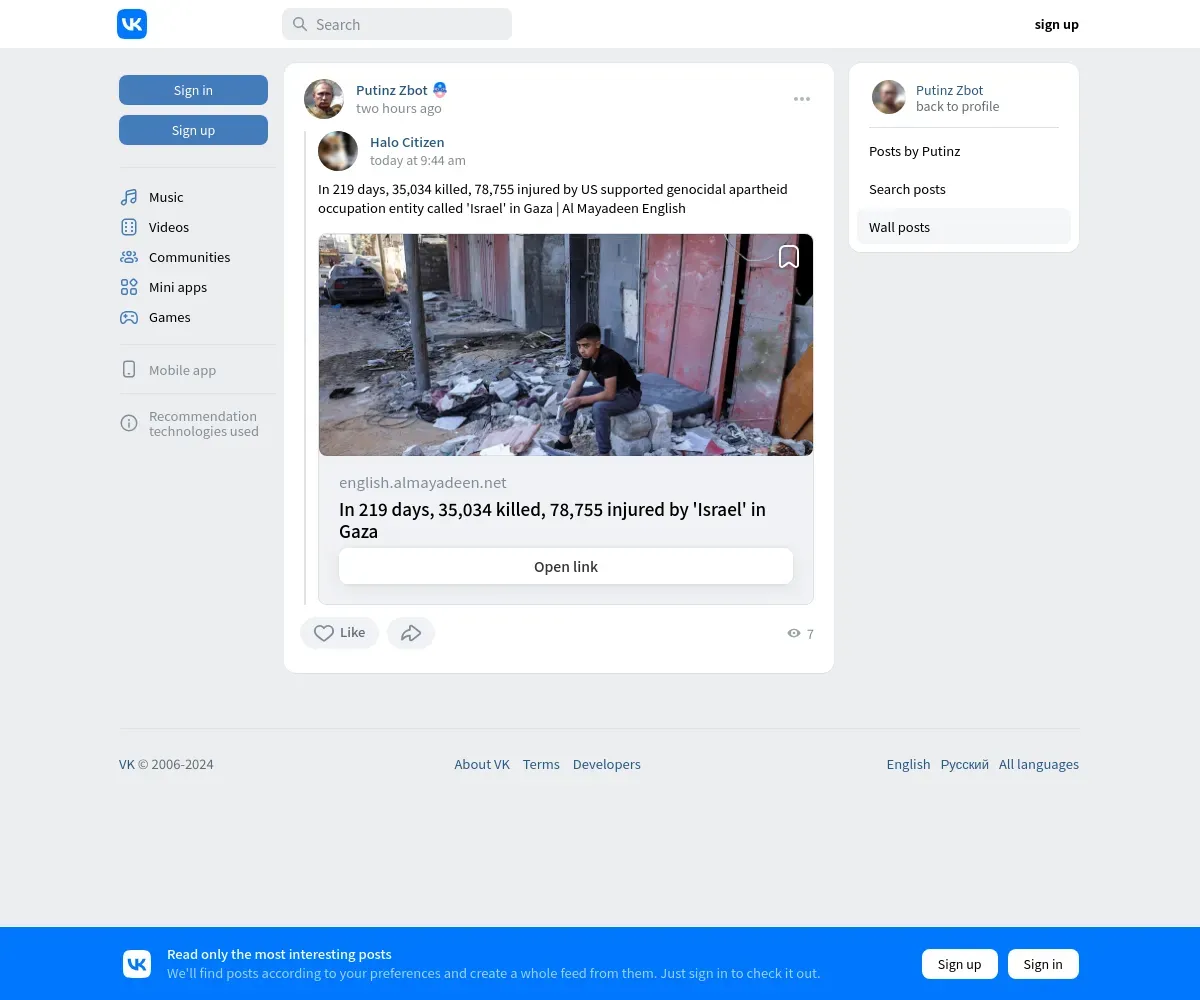The image size is (1200, 1000).
Task: Select Posts by Putinz tab
Action: pos(964,151)
